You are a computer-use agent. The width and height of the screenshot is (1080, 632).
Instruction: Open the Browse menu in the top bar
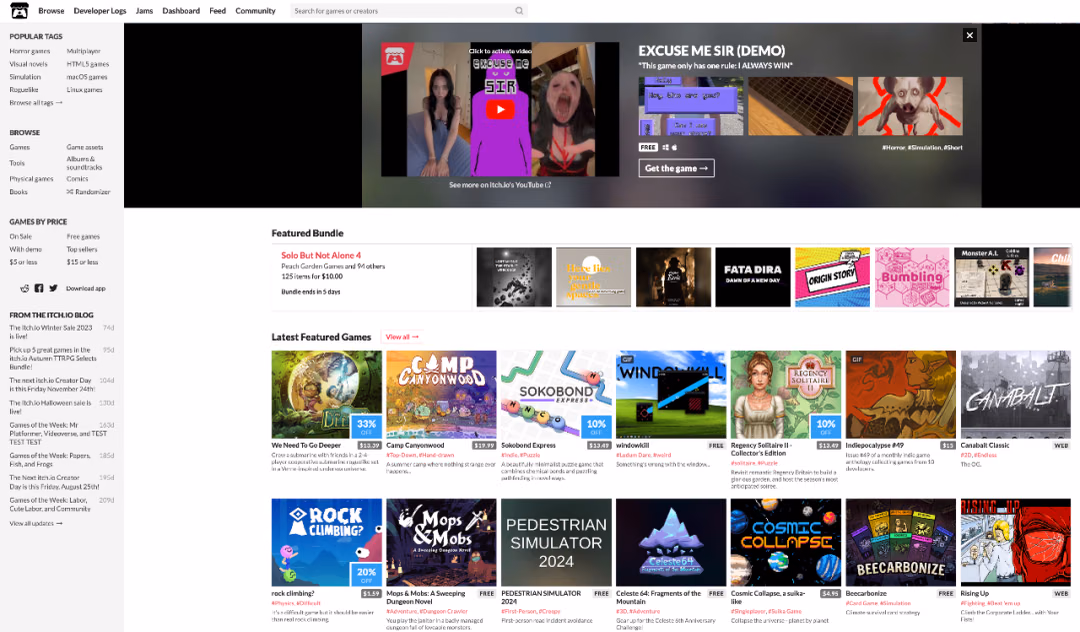point(51,11)
